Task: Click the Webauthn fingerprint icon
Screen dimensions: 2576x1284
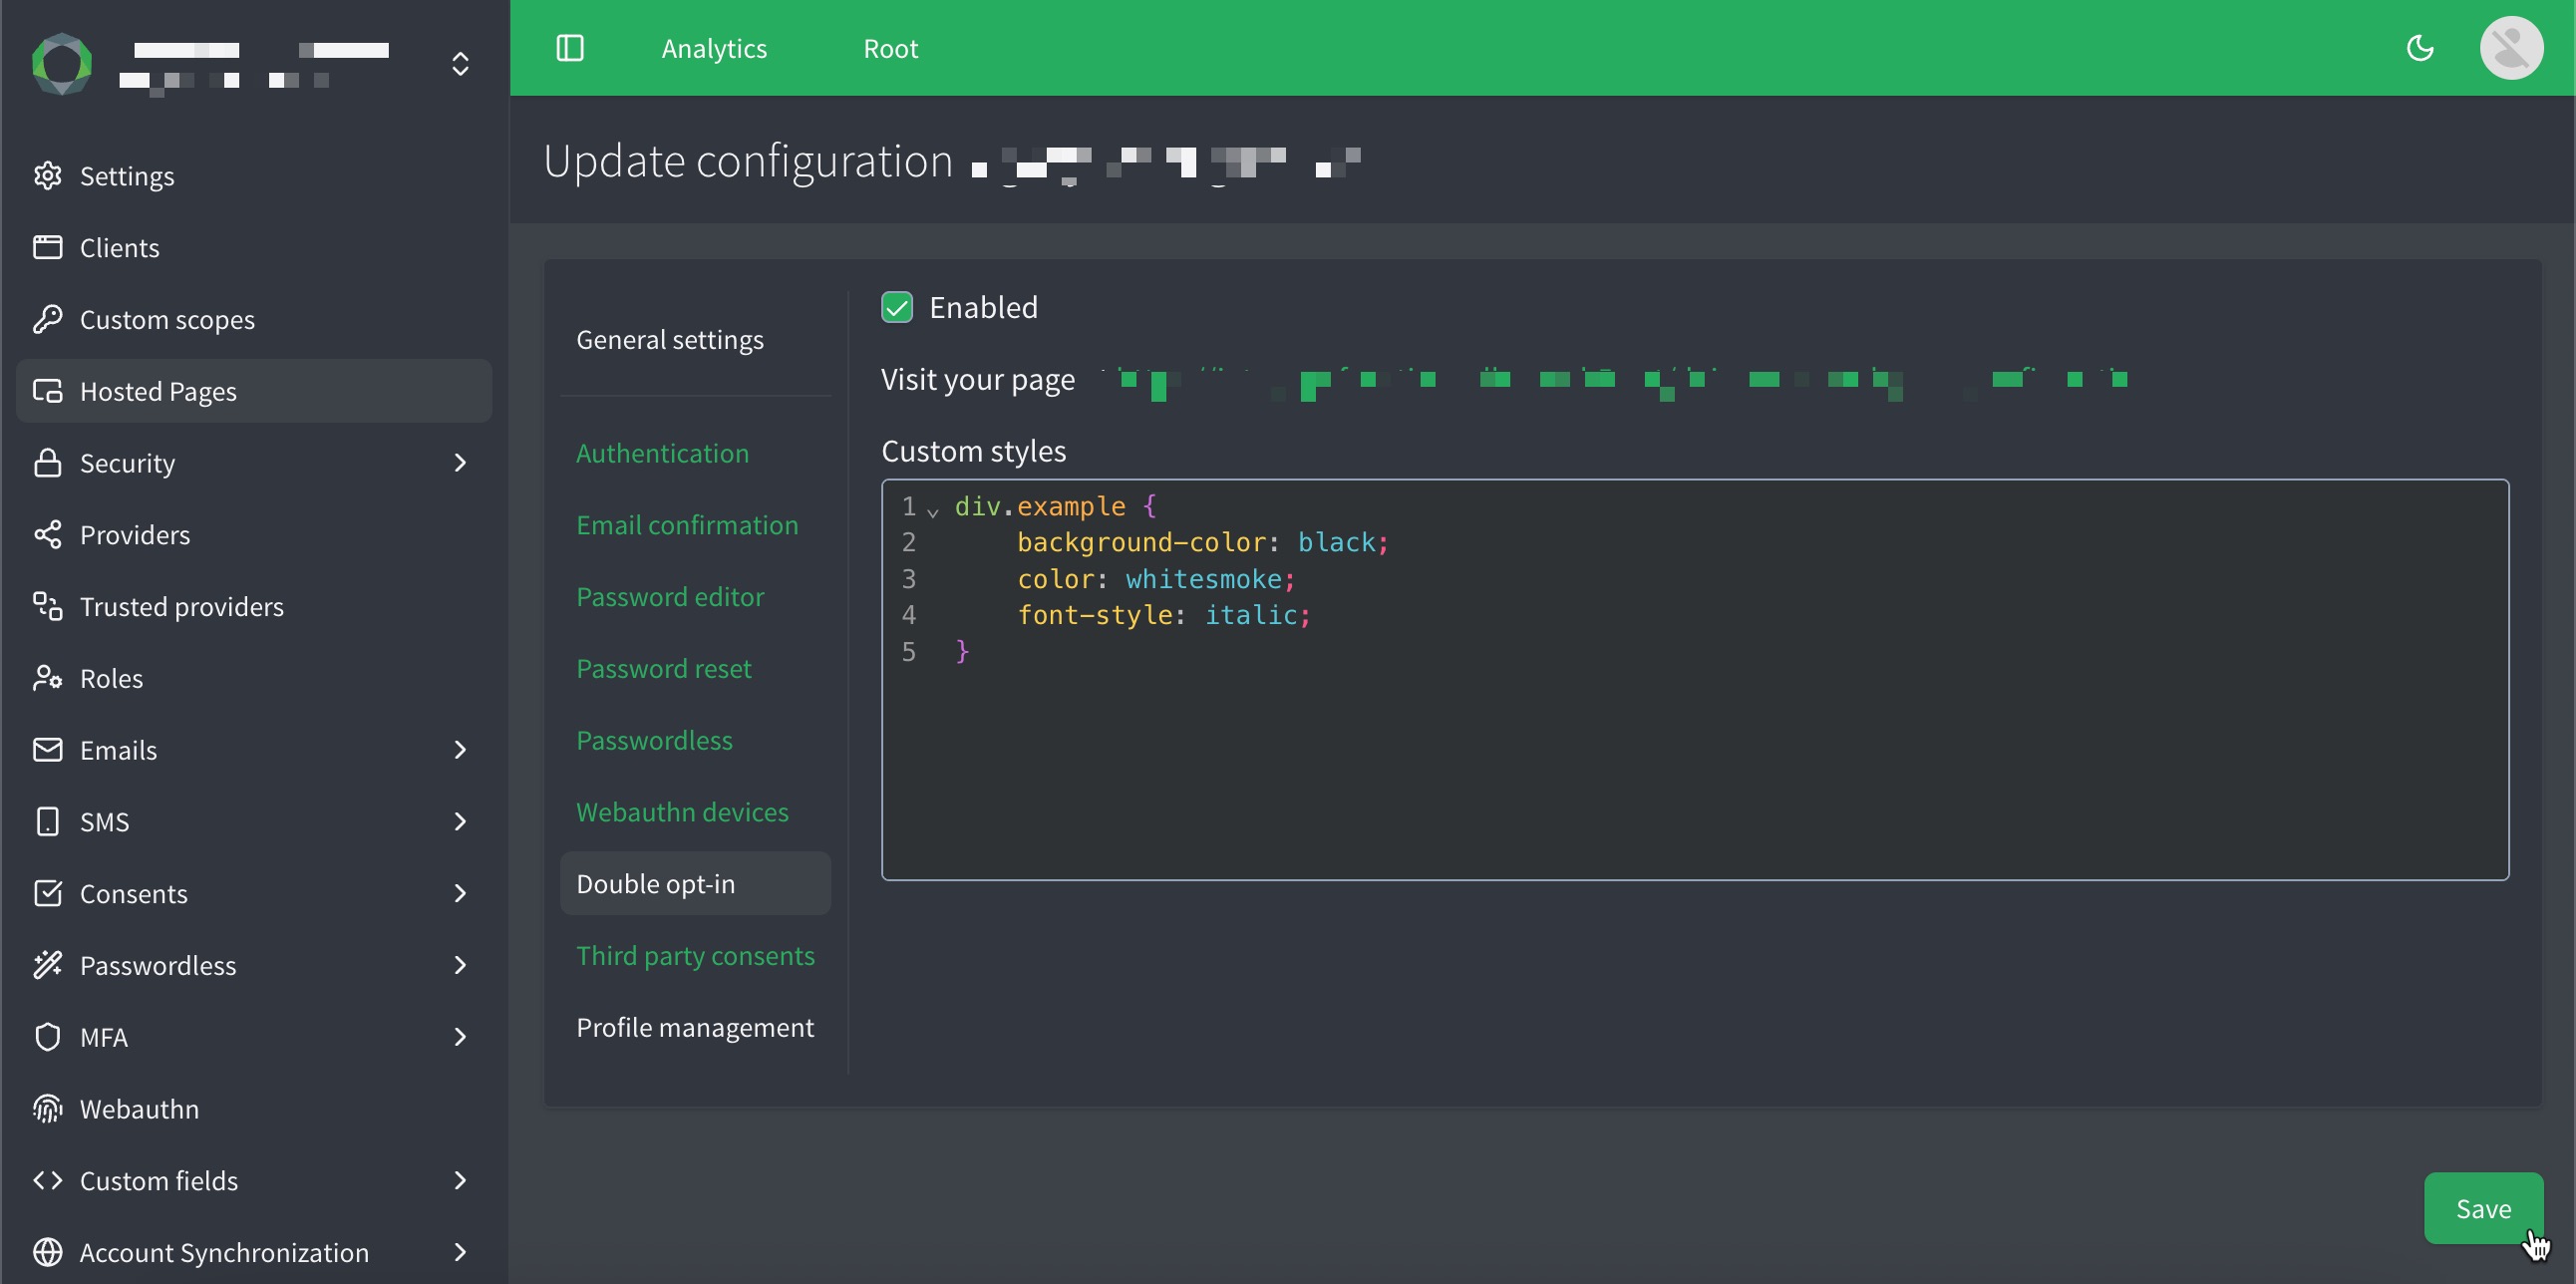Action: click(48, 1108)
